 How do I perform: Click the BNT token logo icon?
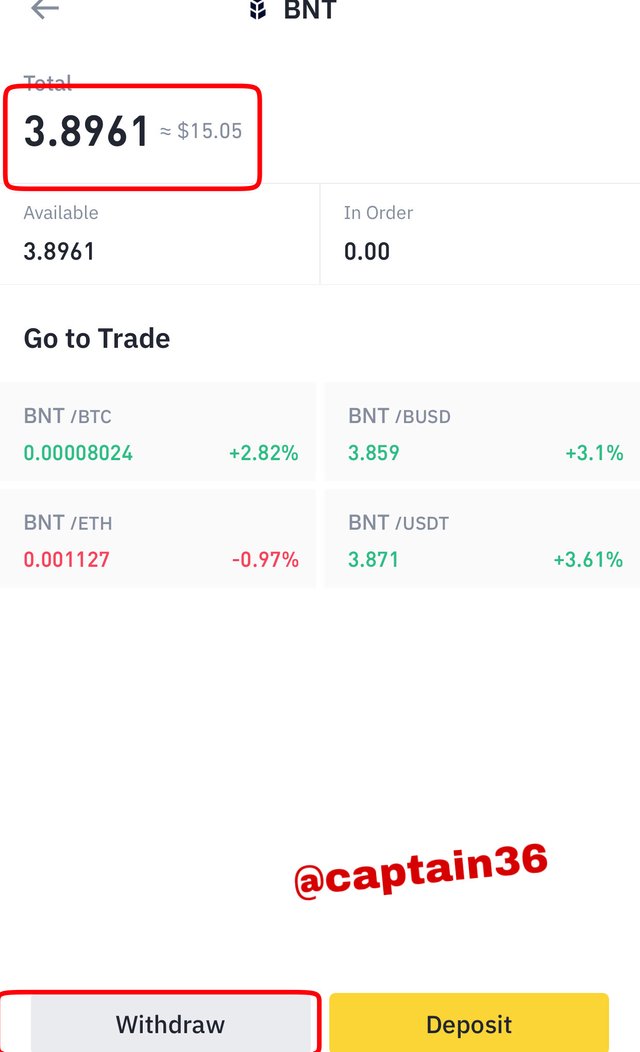[258, 9]
